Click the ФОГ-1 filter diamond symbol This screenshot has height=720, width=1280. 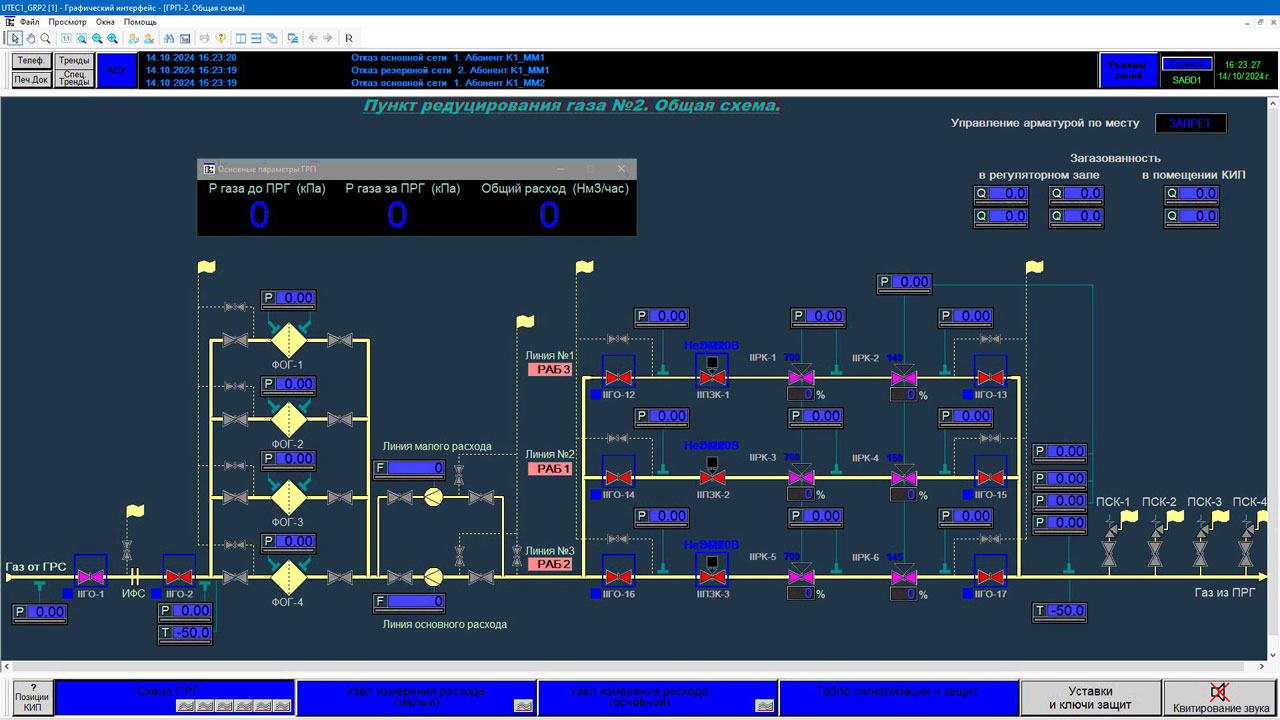[x=288, y=340]
